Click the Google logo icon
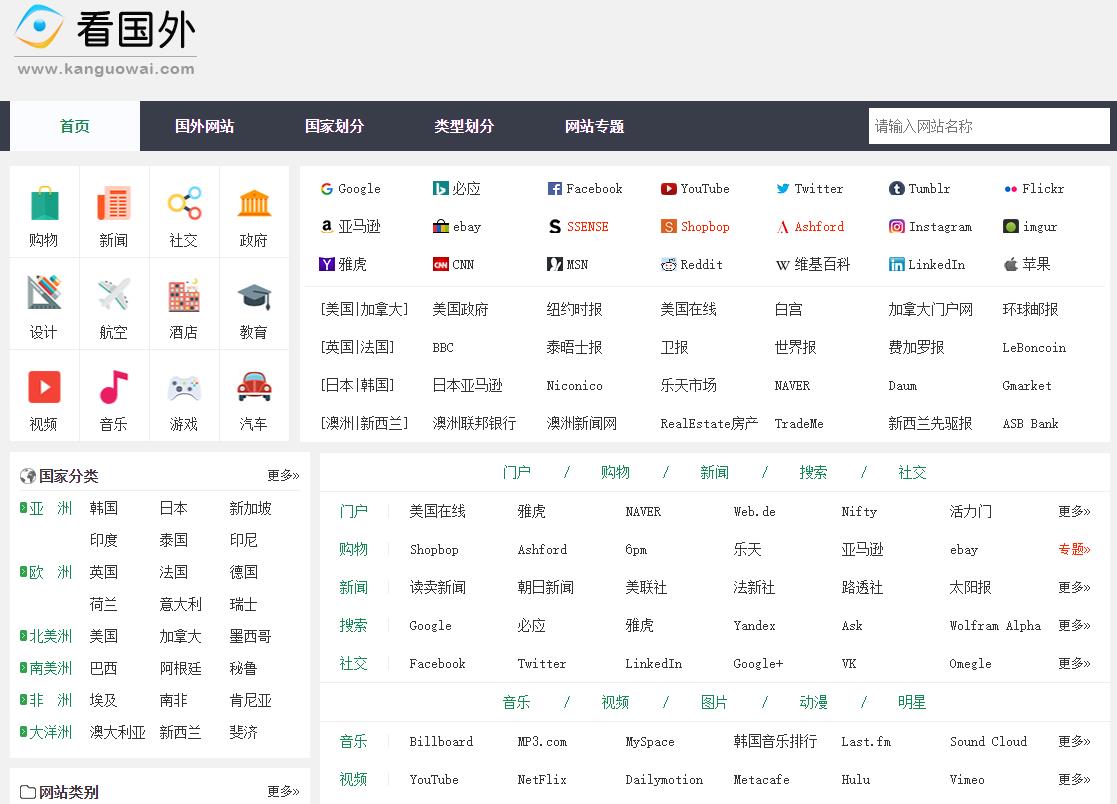Screen dimensions: 1117x804 coord(327,189)
